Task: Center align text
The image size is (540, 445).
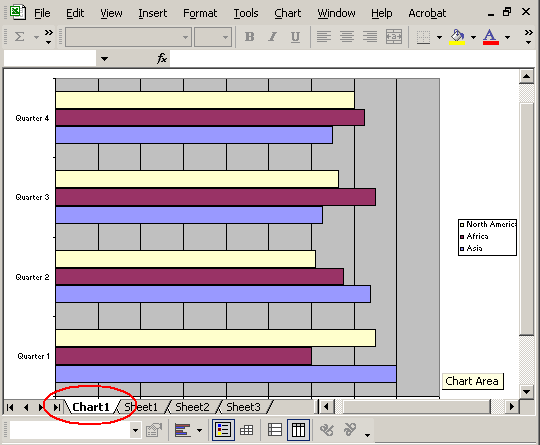Action: 347,37
